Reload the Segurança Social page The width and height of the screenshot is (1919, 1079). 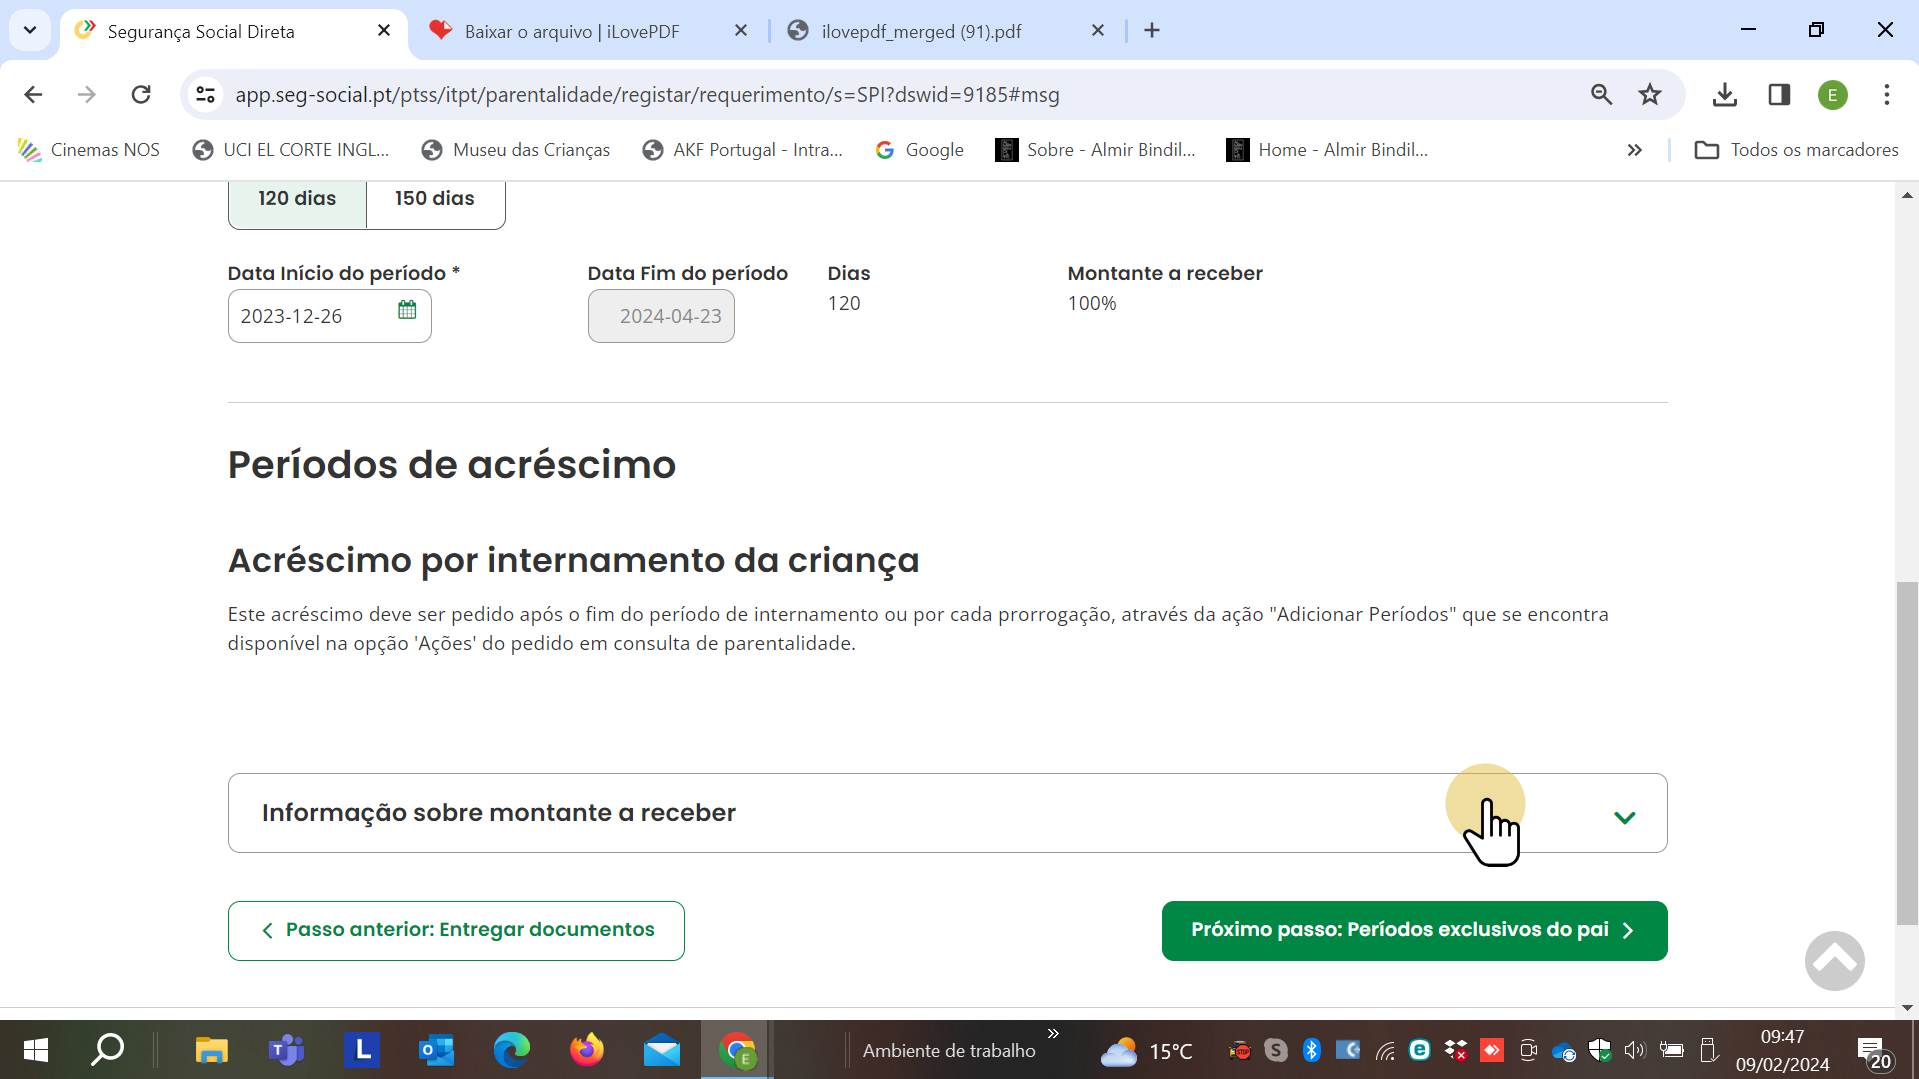[141, 95]
